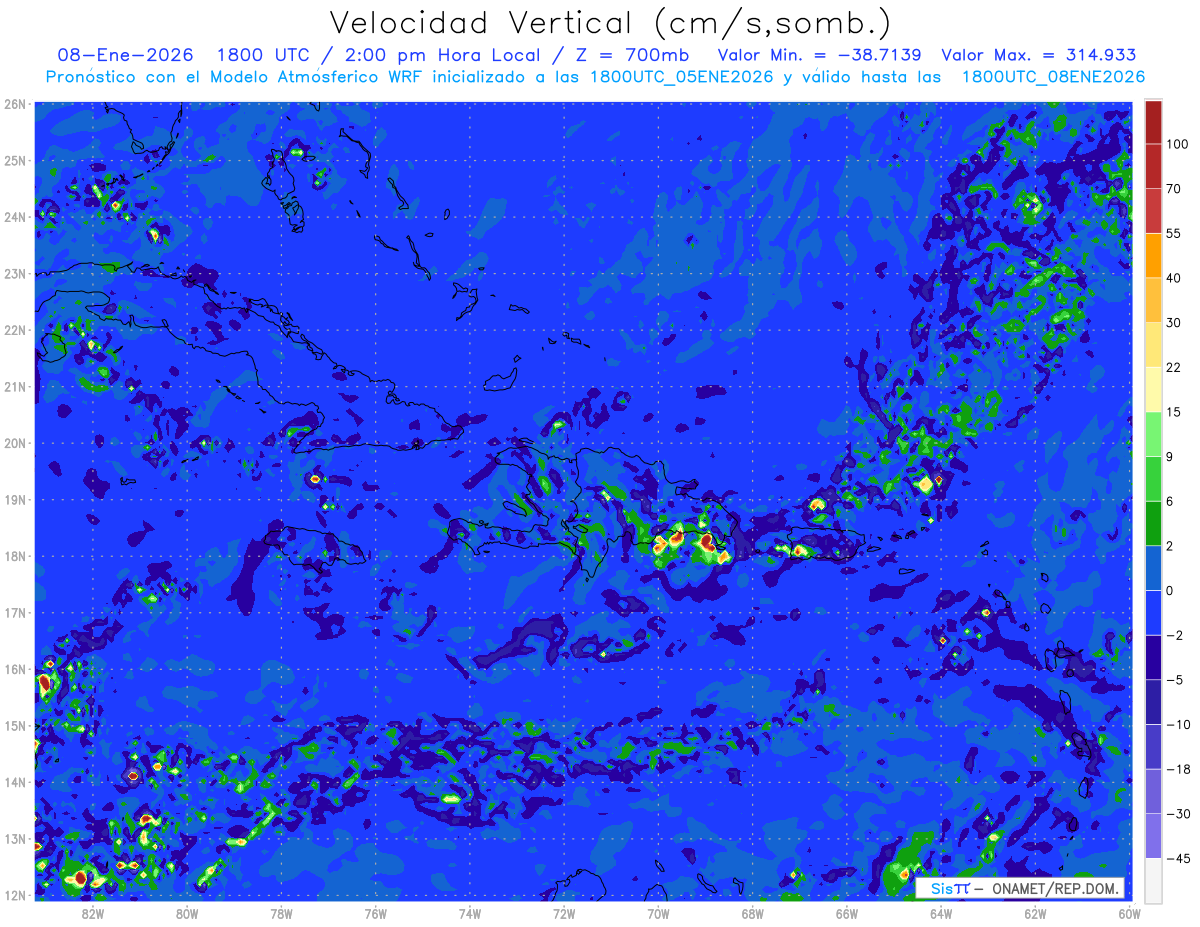Click the '12N' latitude axis label
1200x927 pixels.
coord(14,895)
